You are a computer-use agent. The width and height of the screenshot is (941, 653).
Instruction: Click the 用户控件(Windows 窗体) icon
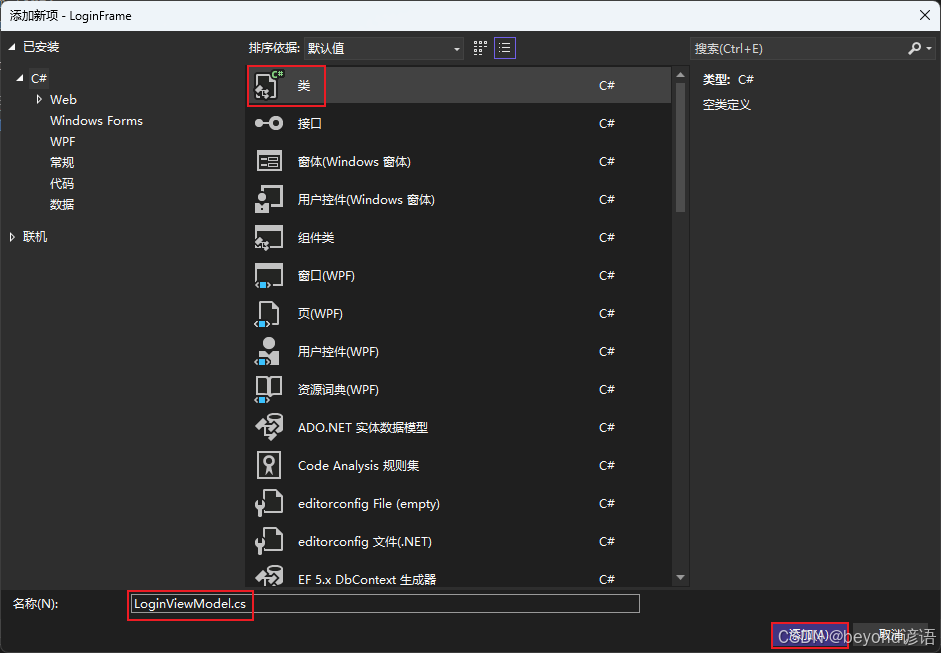(268, 199)
